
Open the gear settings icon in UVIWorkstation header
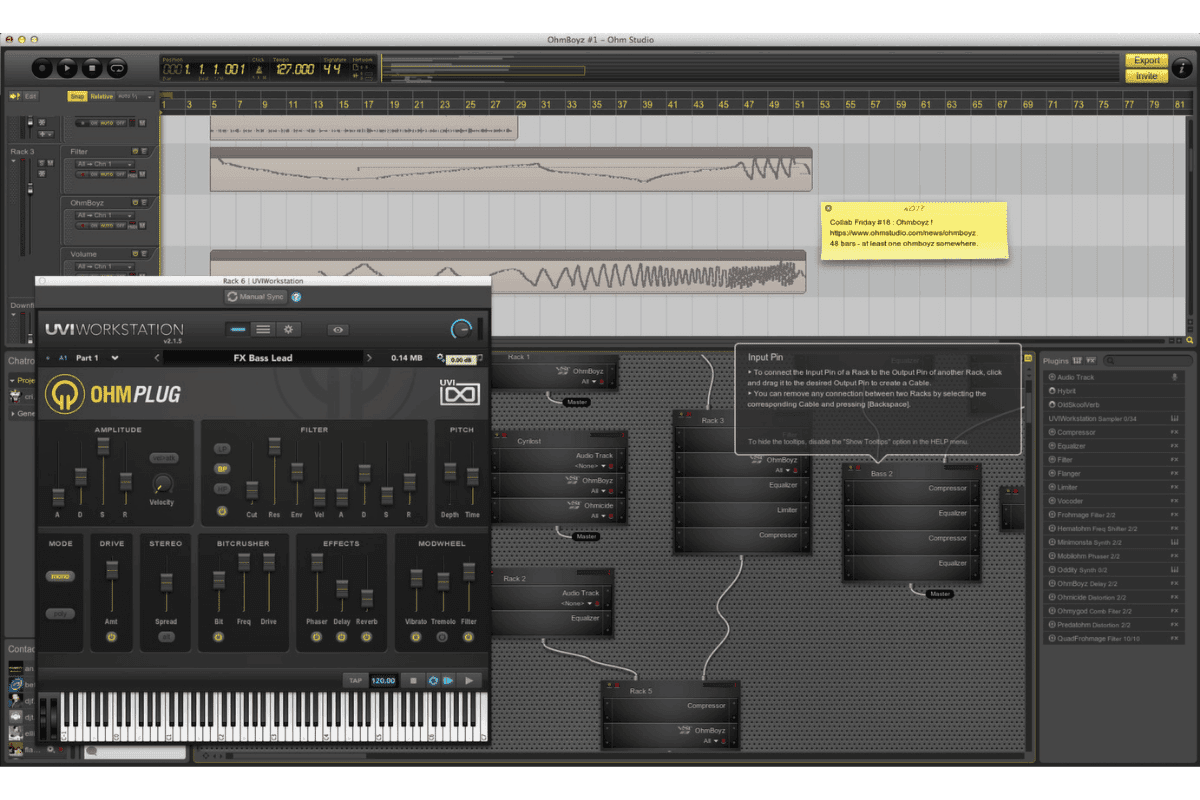point(288,328)
